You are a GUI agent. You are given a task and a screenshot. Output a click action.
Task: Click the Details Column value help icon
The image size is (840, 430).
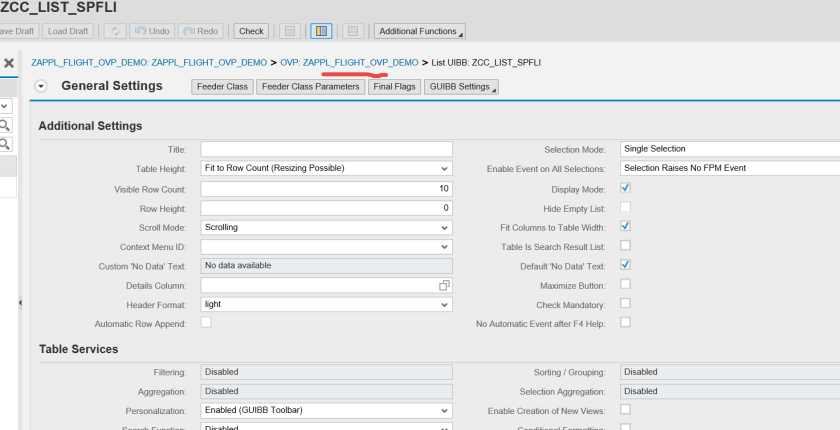pyautogui.click(x=444, y=285)
